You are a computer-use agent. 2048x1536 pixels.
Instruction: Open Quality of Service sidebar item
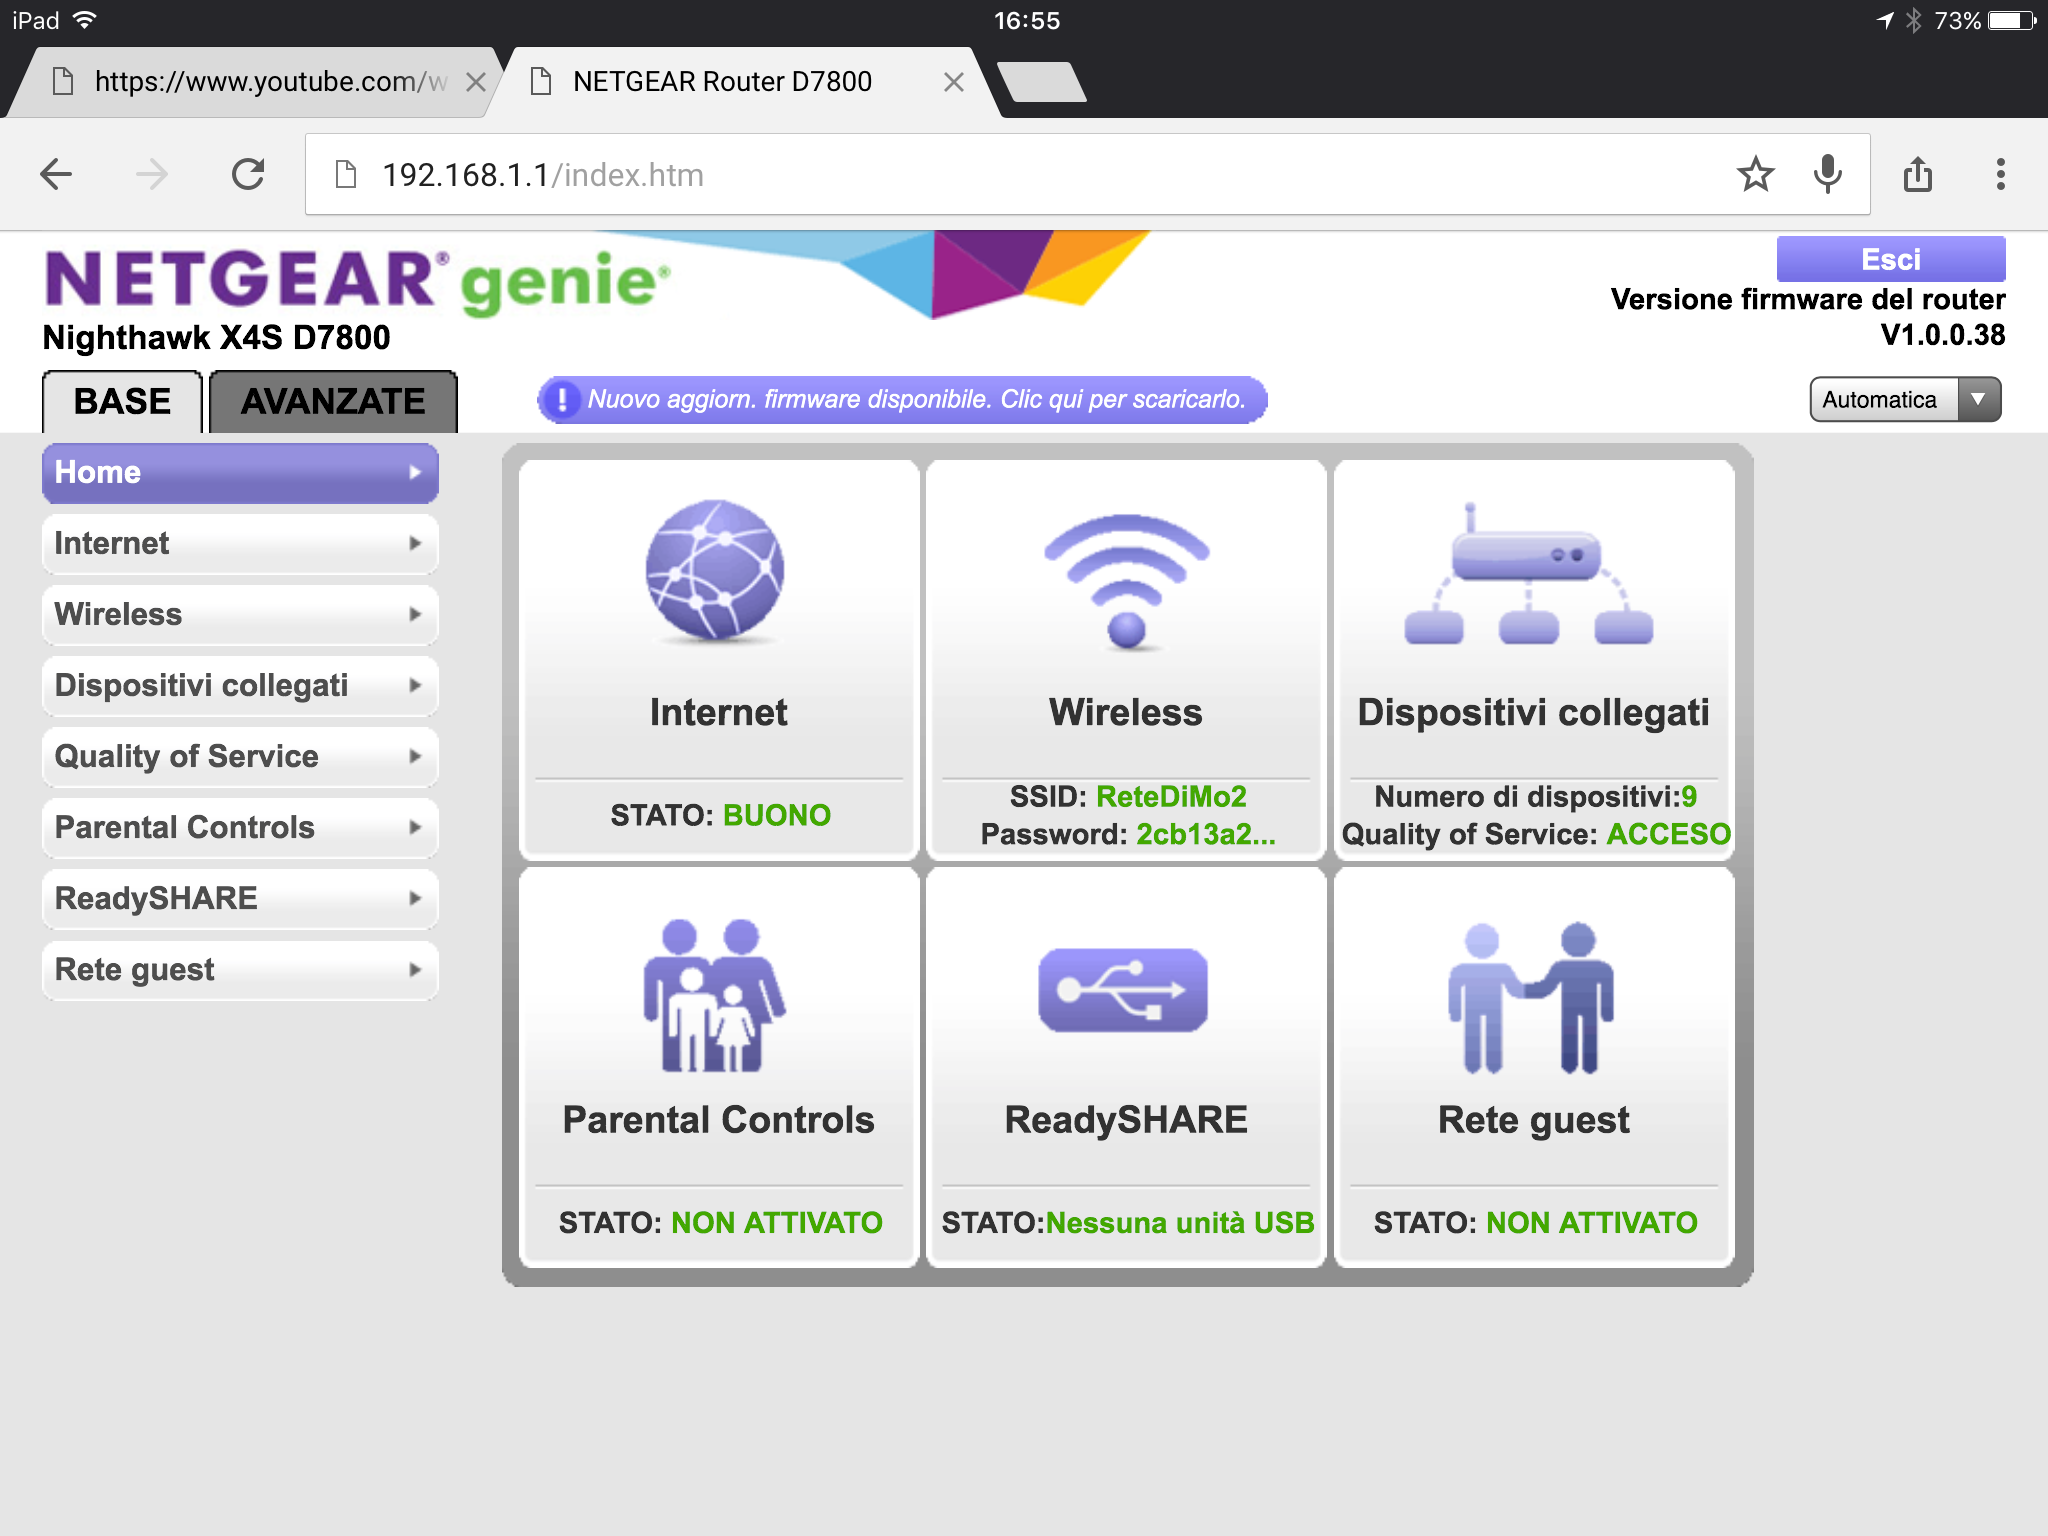(x=240, y=757)
